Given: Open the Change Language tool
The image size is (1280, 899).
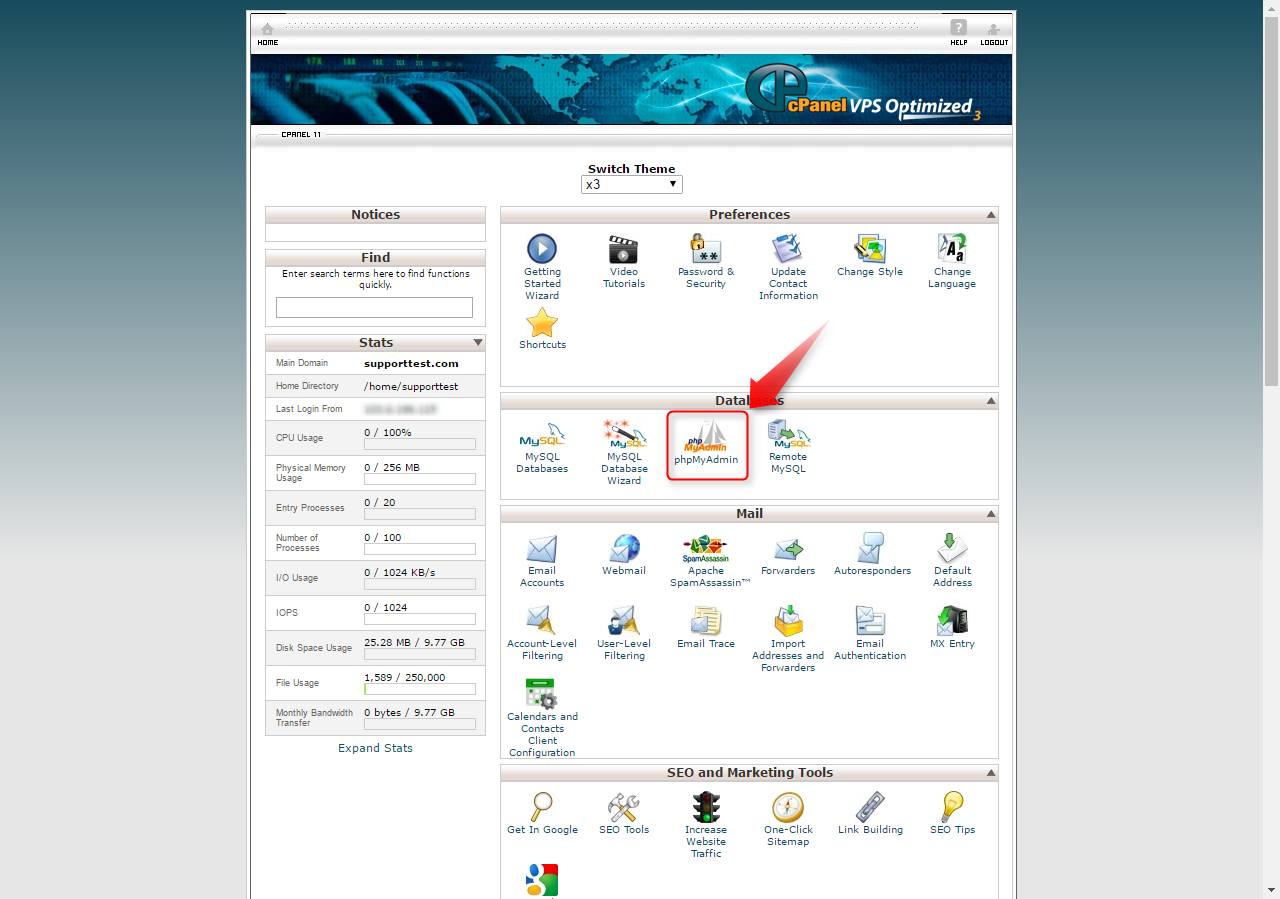Looking at the screenshot, I should 951,258.
